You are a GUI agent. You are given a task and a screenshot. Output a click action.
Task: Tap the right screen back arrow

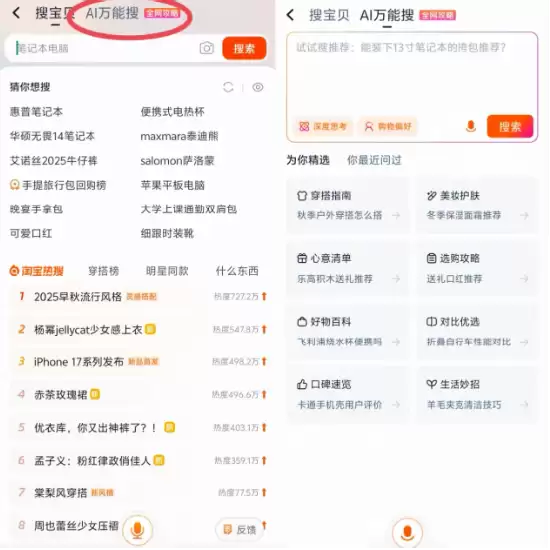pos(290,15)
